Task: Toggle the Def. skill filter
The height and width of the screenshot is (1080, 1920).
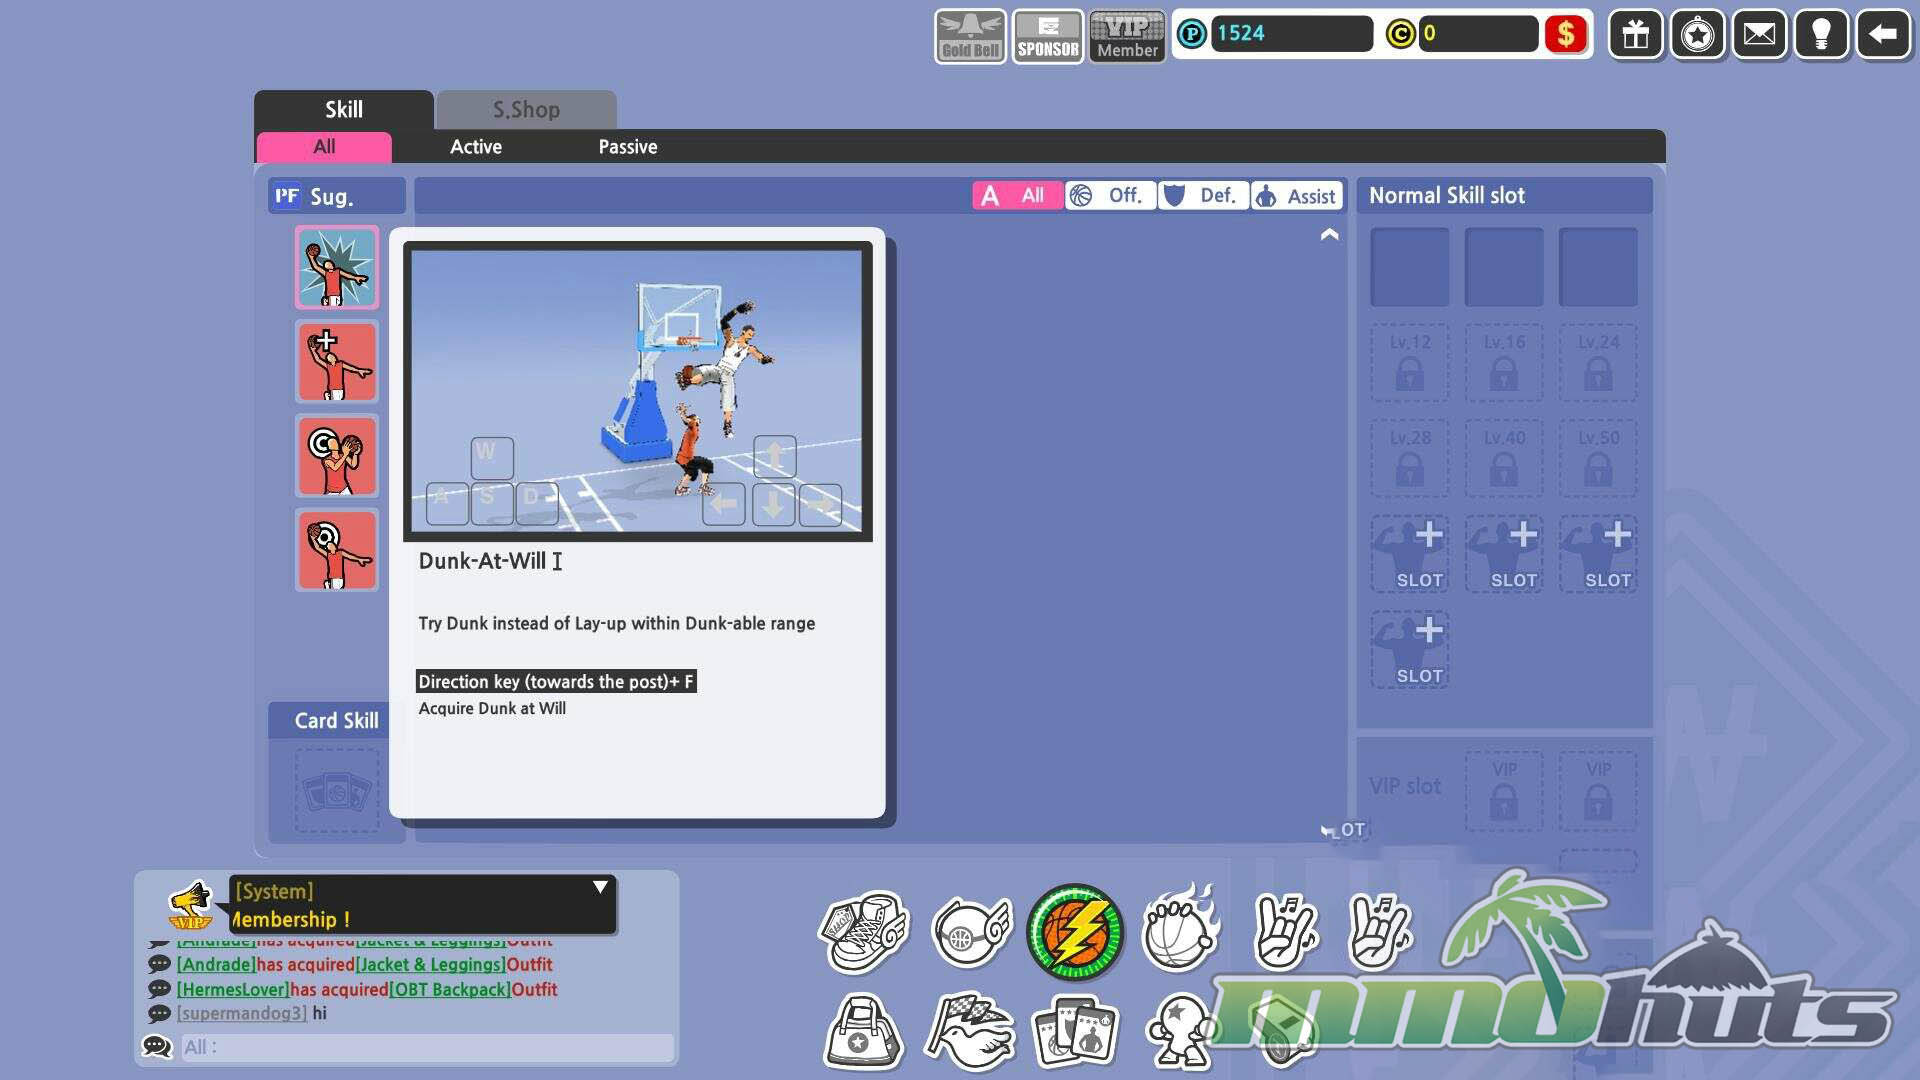Action: (1203, 195)
